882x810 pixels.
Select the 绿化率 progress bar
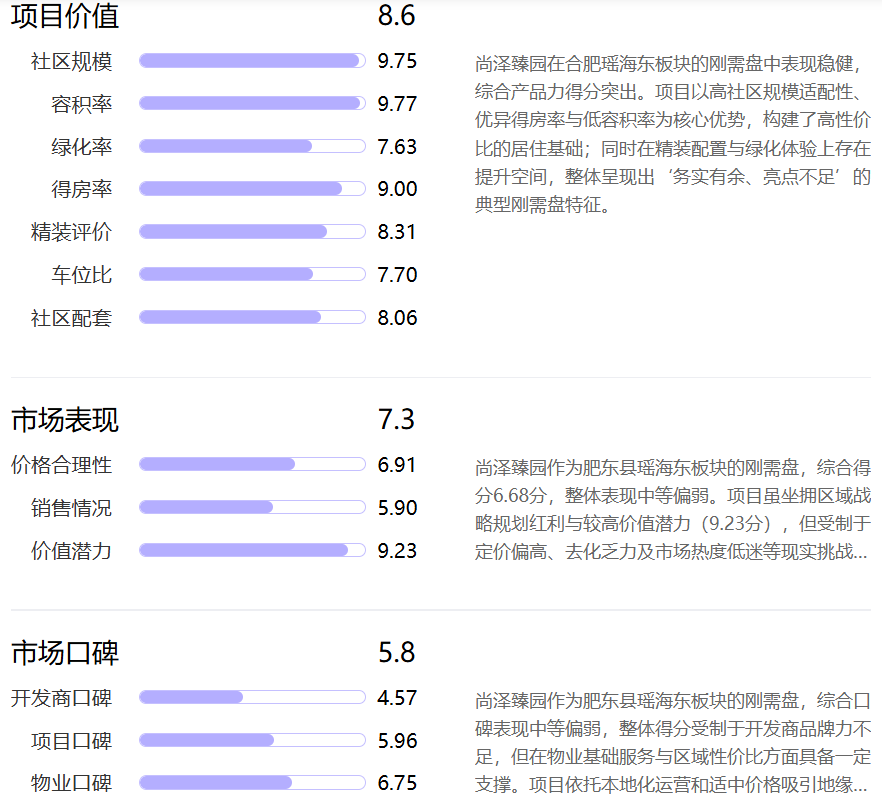coord(251,145)
